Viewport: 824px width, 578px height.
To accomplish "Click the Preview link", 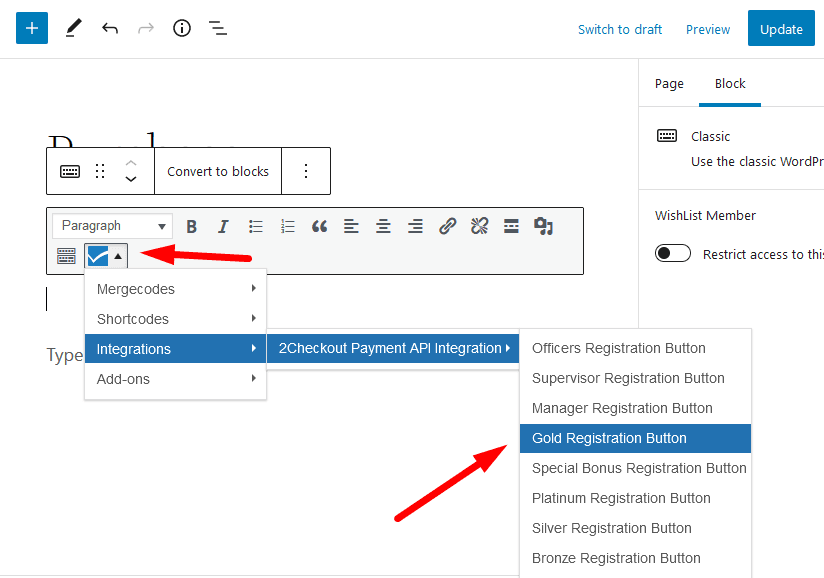I will click(x=708, y=29).
